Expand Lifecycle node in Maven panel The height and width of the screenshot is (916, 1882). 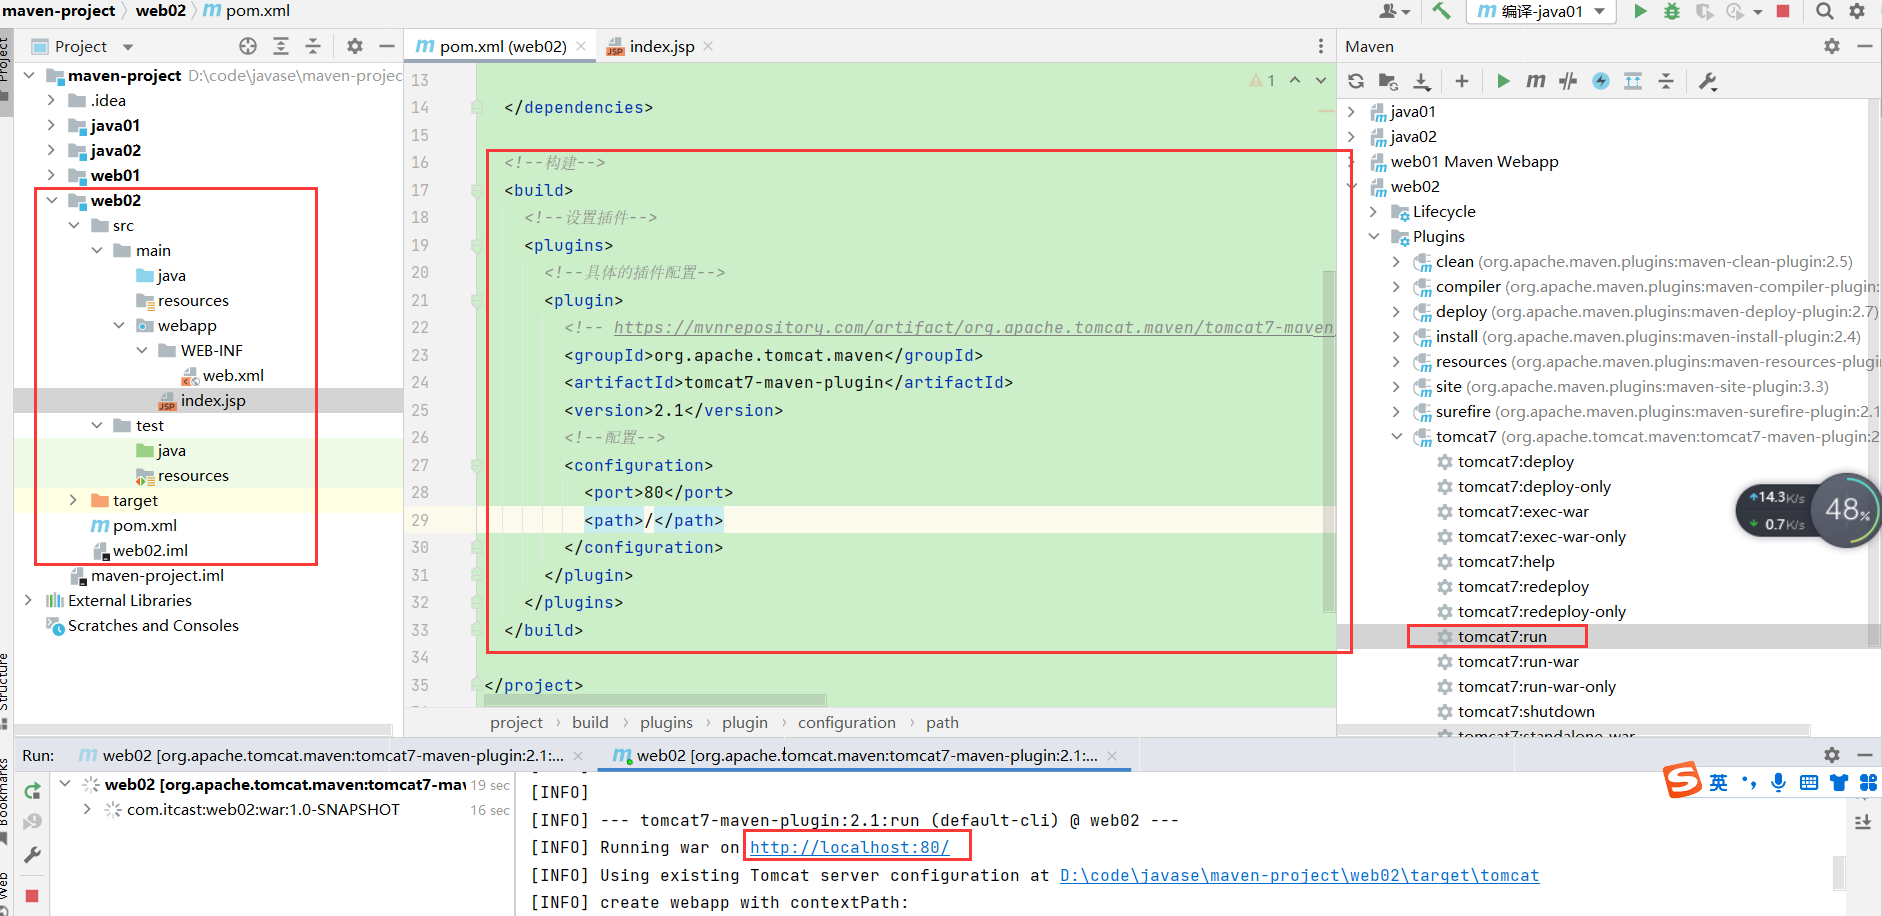click(1373, 211)
